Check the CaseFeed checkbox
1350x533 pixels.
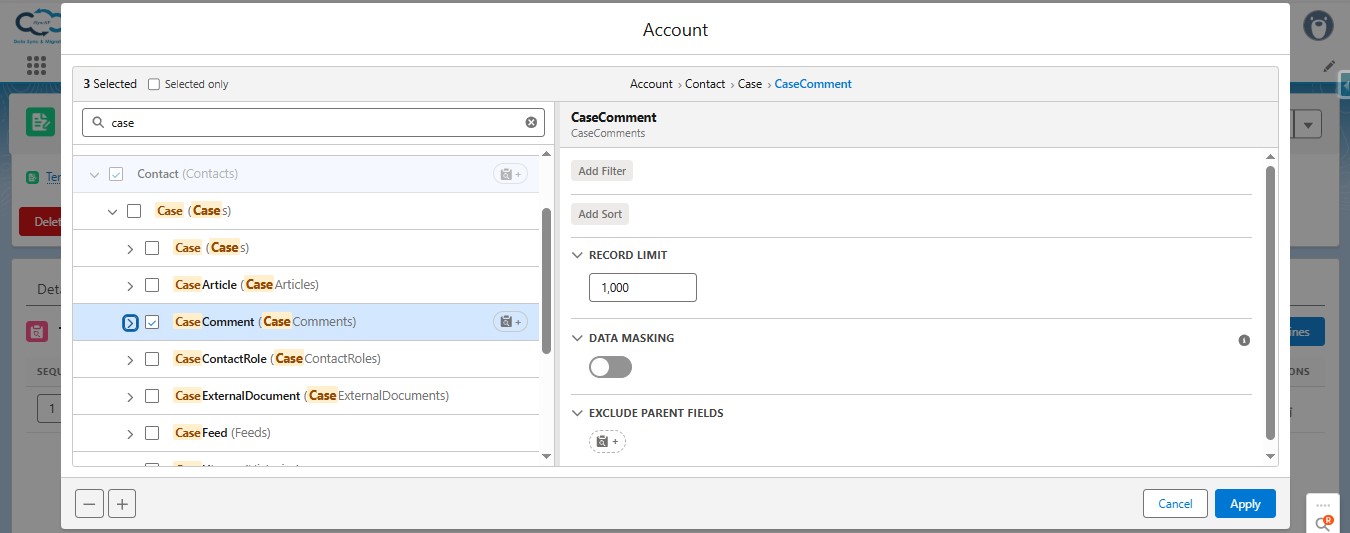click(152, 433)
